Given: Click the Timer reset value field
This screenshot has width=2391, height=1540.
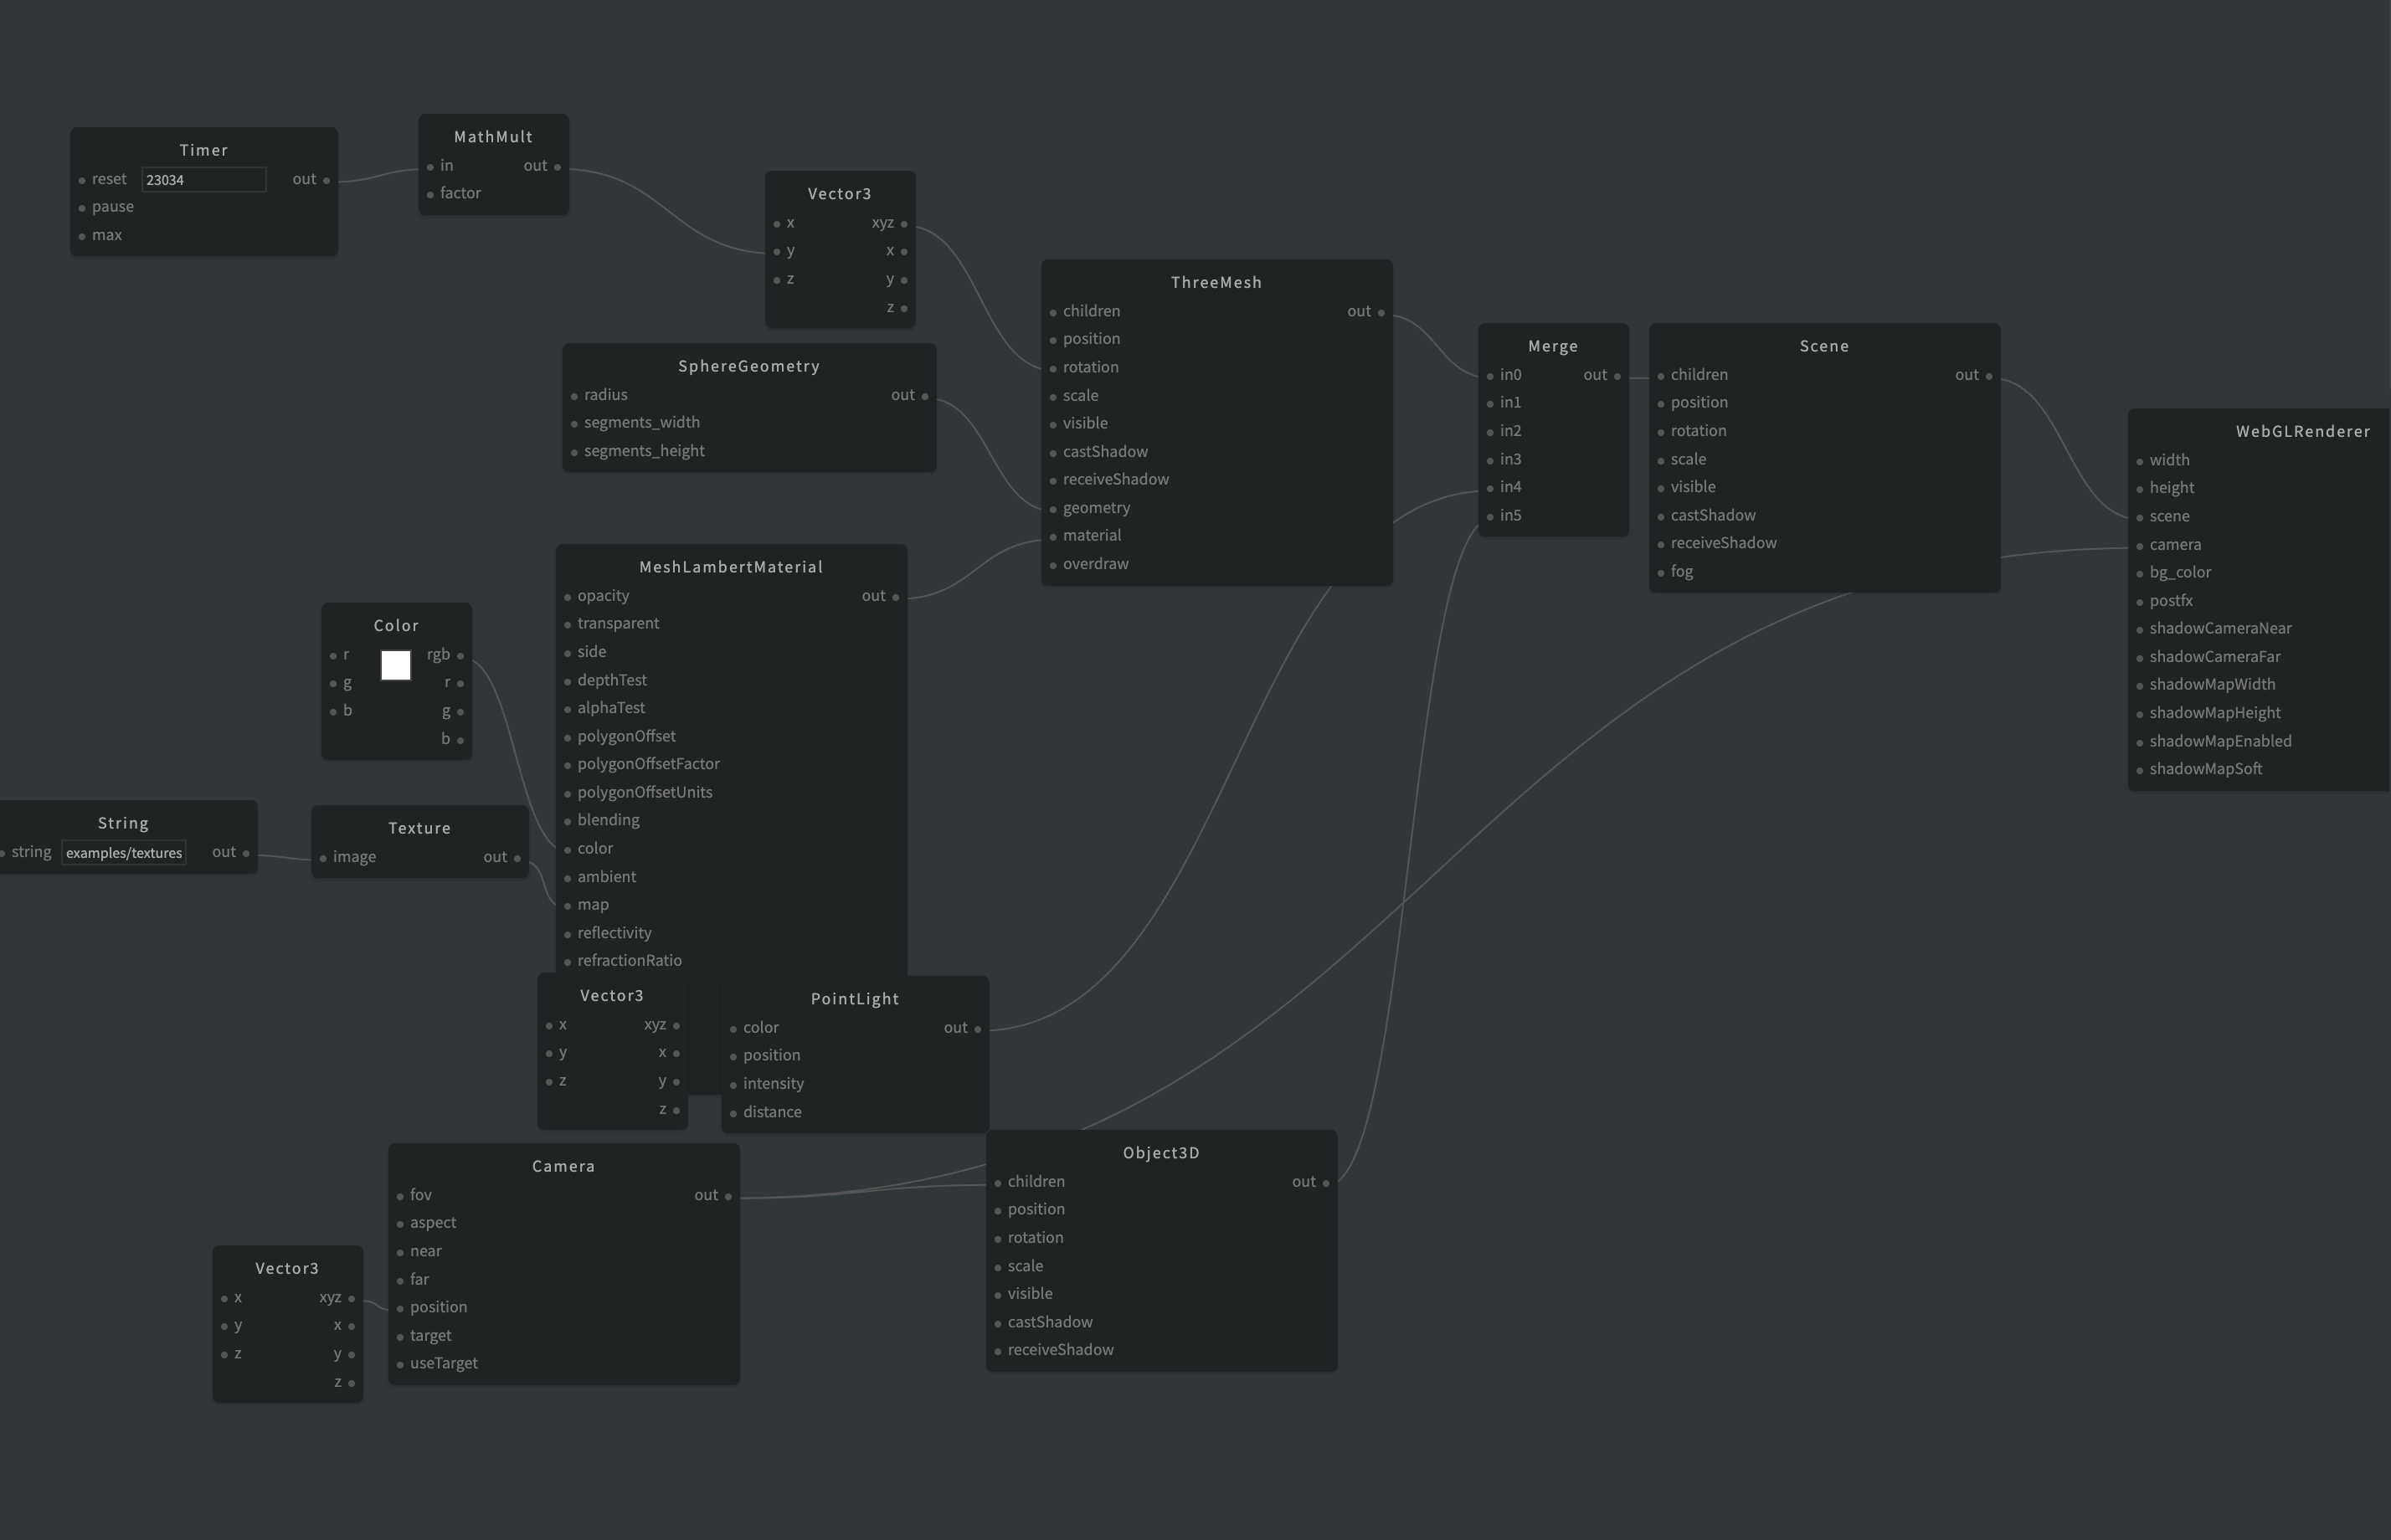Looking at the screenshot, I should pos(204,180).
